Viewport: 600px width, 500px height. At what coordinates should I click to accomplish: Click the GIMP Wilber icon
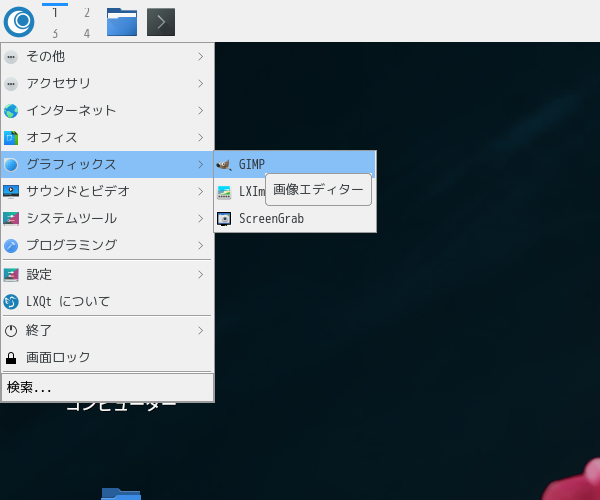(224, 164)
